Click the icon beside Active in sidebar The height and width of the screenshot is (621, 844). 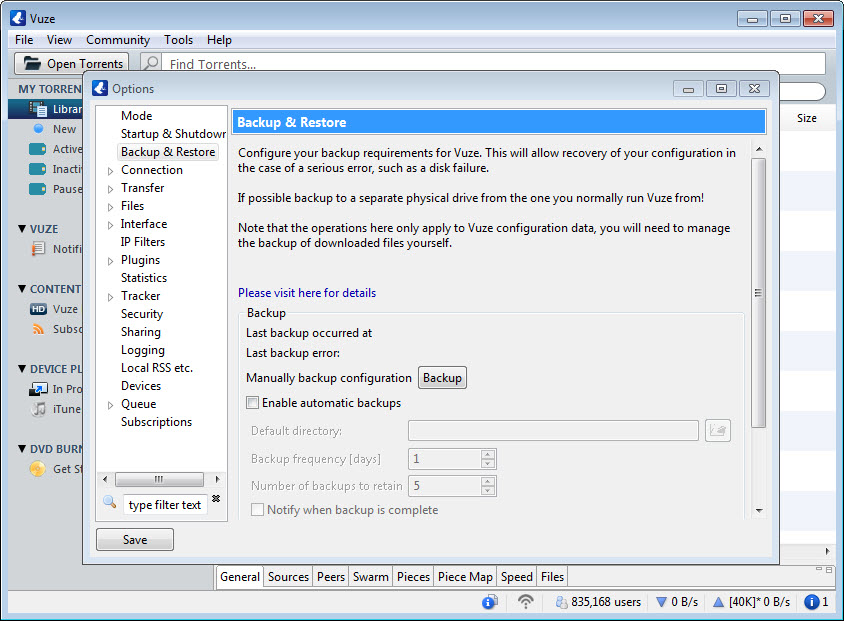click(37, 149)
